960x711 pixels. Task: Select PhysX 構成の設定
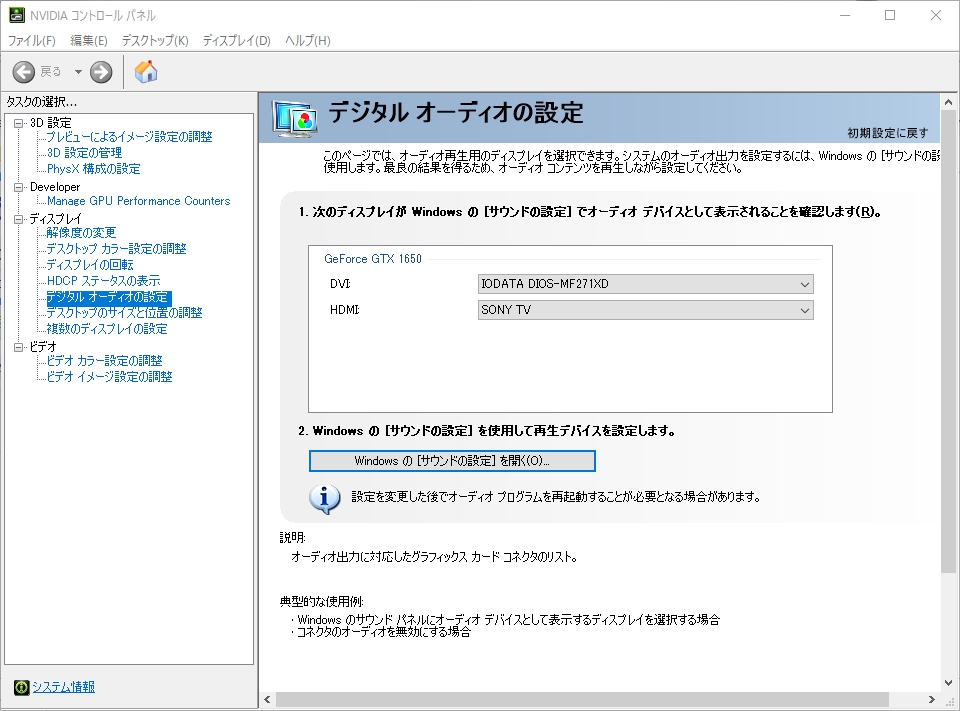[94, 168]
